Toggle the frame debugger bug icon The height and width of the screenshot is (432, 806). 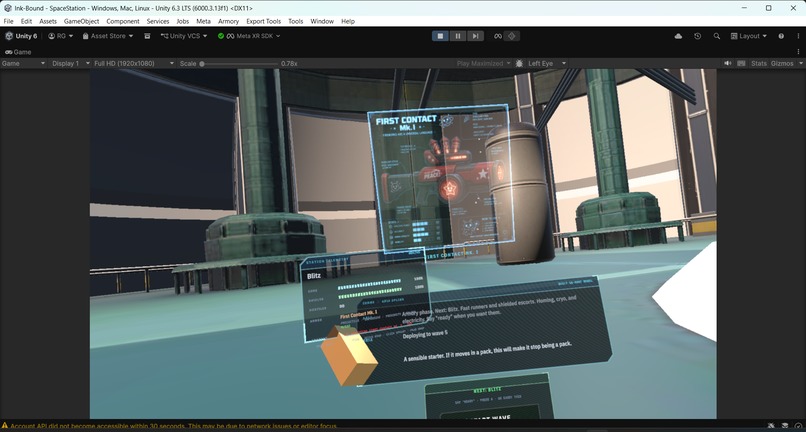pyautogui.click(x=519, y=63)
